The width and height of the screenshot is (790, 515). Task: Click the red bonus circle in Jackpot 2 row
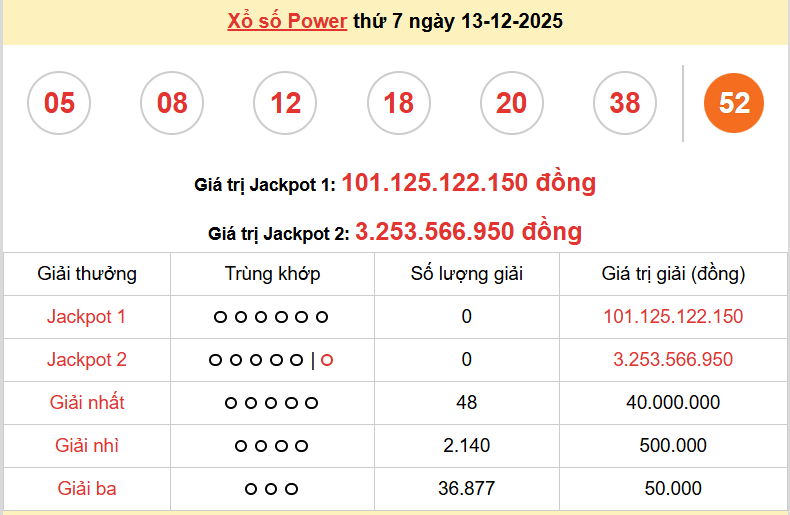[327, 360]
